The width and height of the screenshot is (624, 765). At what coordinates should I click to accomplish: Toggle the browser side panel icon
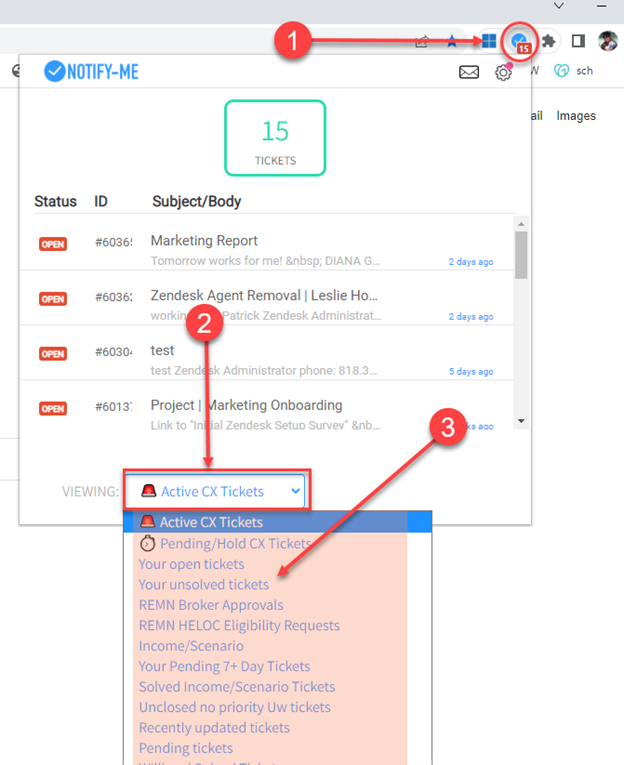point(578,41)
